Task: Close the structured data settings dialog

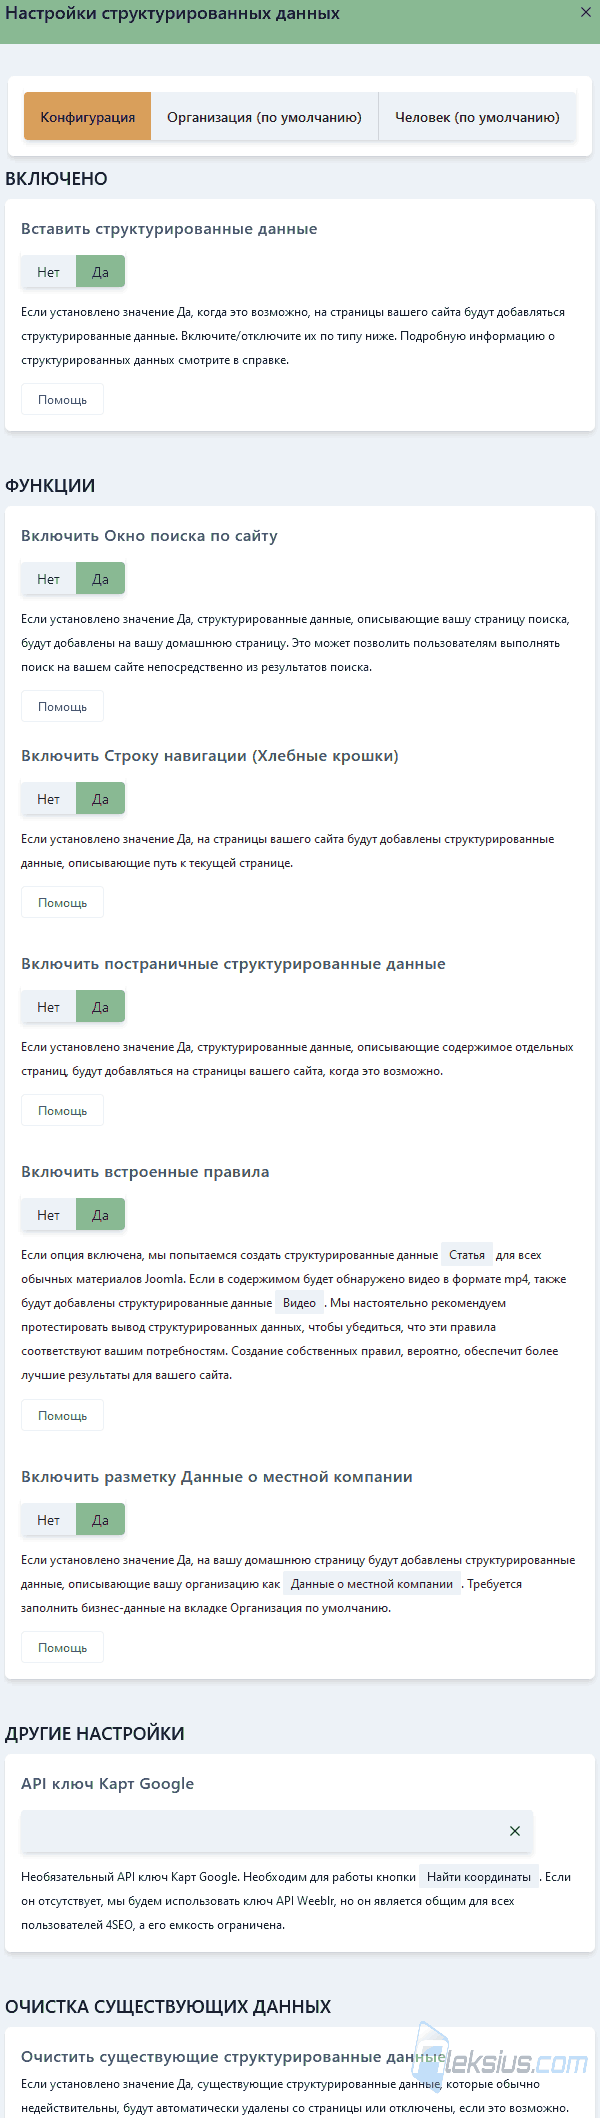Action: [586, 13]
